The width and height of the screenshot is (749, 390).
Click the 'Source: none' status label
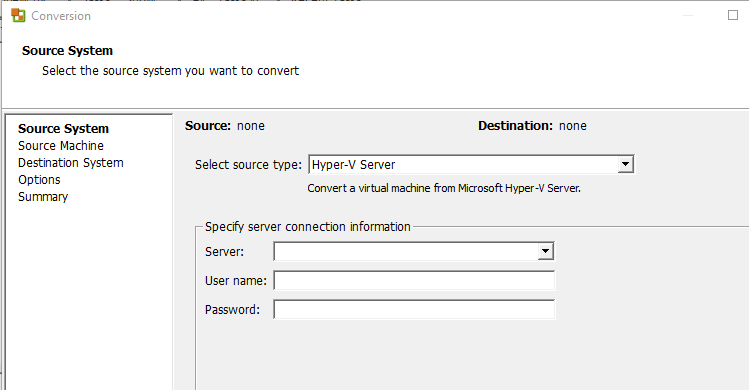225,126
